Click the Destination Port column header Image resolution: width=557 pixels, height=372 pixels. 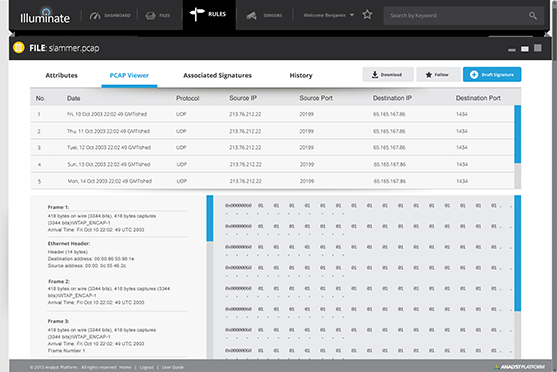pos(478,98)
